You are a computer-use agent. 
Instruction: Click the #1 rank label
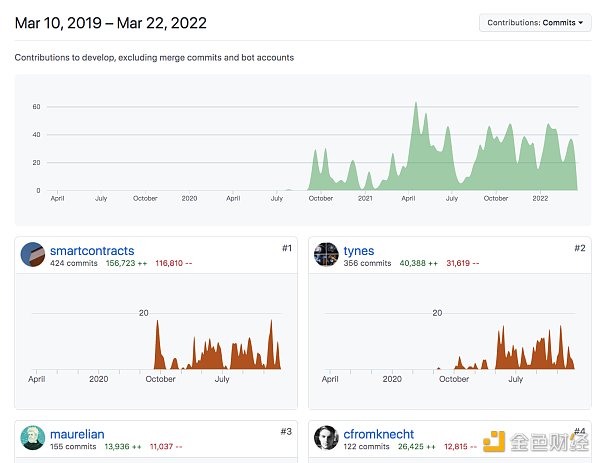(285, 247)
